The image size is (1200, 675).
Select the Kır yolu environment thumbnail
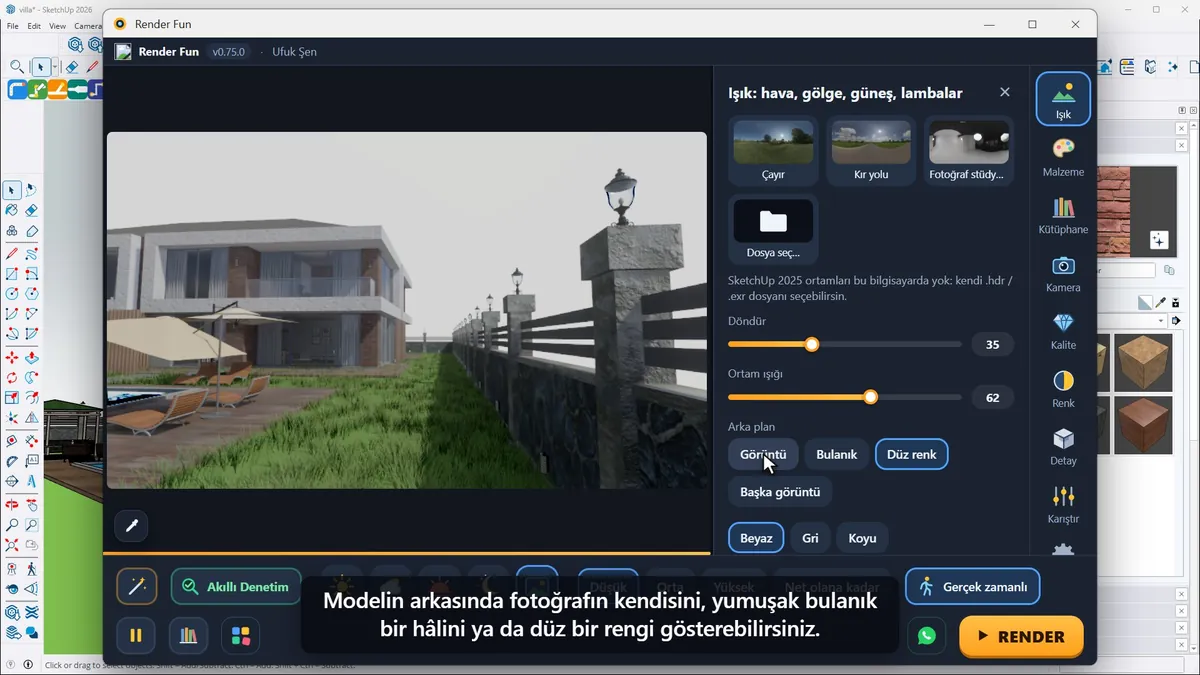tap(871, 151)
